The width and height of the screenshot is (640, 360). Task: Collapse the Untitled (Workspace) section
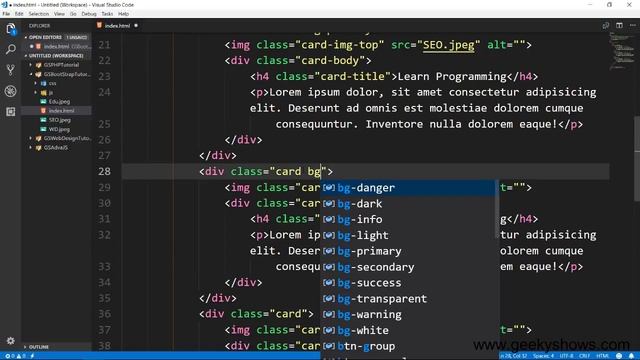tap(56, 56)
